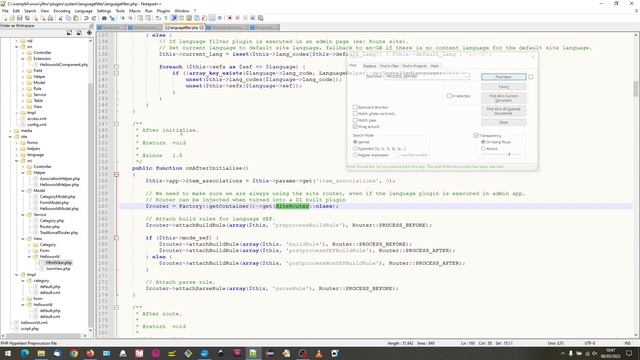The height and width of the screenshot is (360, 640).
Task: Click the Save toolbar icon
Action: pos(20,18)
